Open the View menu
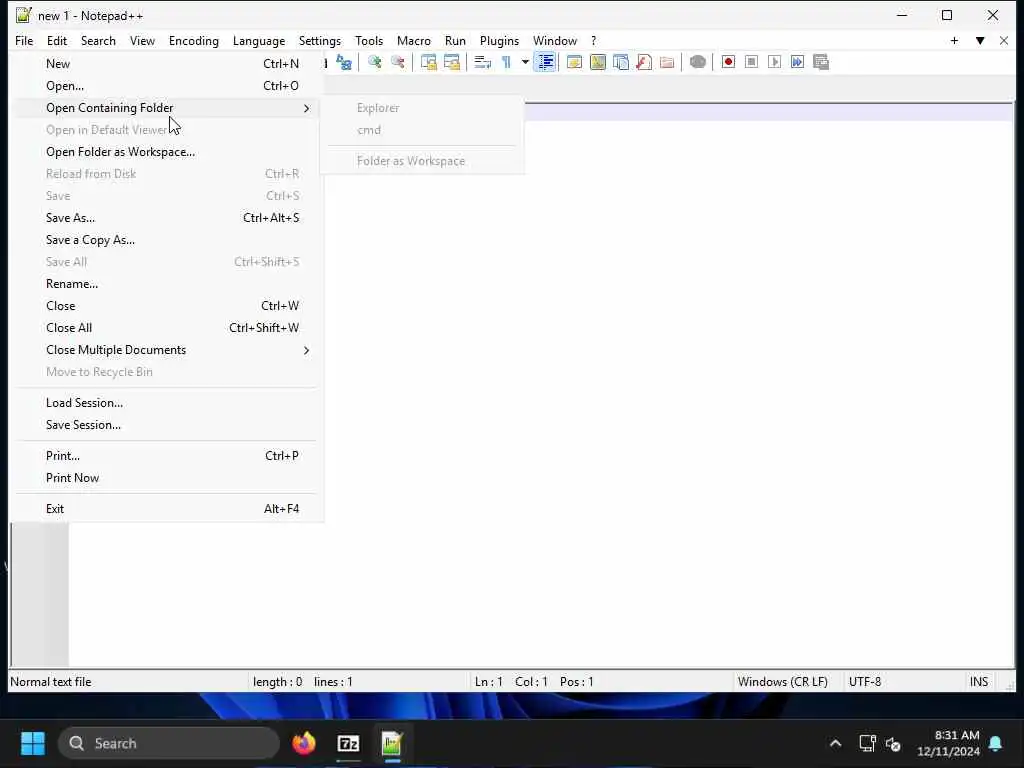1024x768 pixels. tap(142, 40)
